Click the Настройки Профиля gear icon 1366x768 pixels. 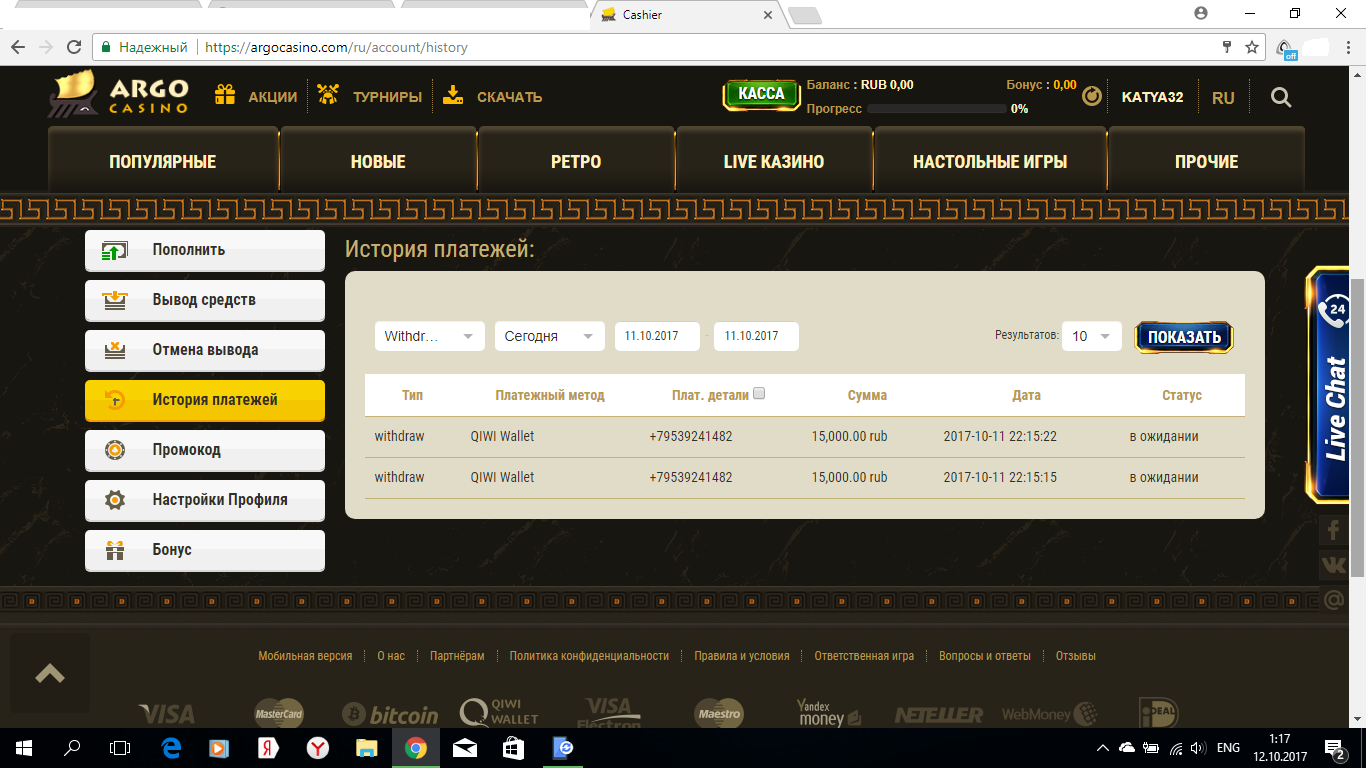115,500
